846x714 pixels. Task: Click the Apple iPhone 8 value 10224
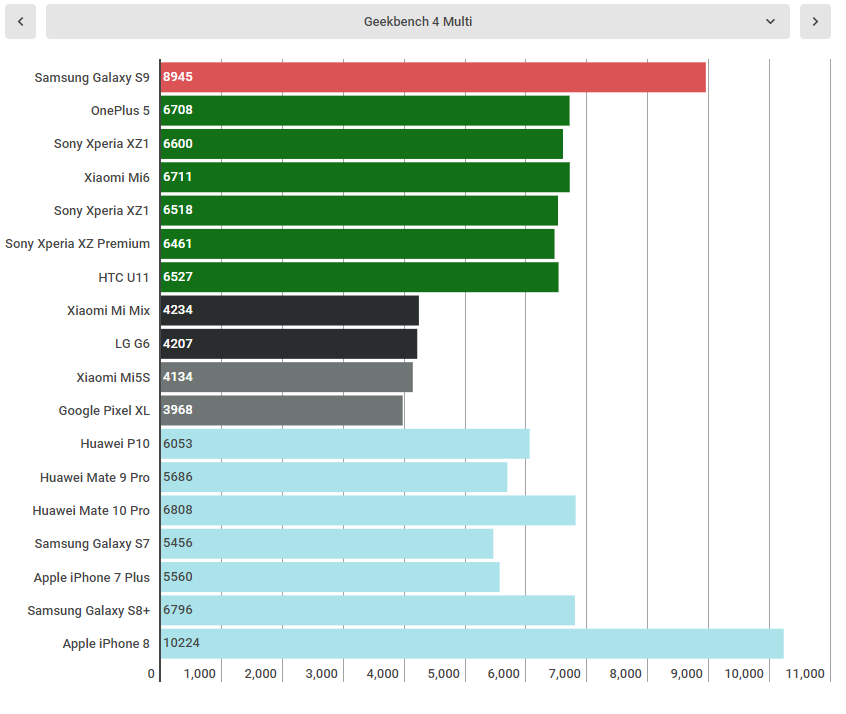(182, 643)
